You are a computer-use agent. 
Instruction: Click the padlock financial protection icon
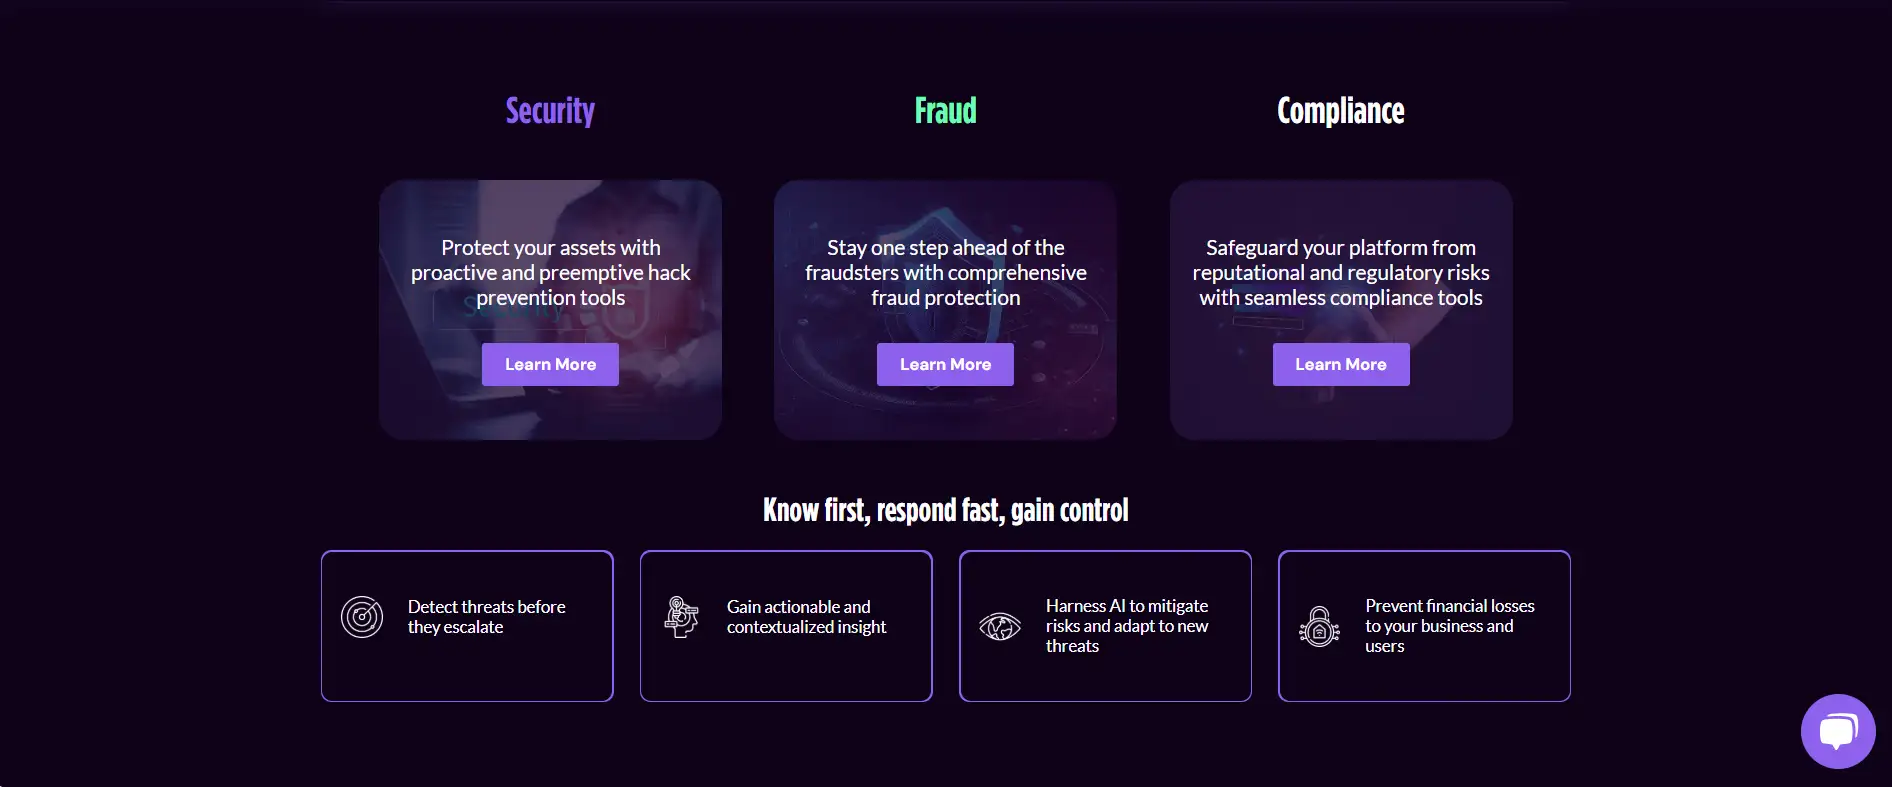(1319, 627)
